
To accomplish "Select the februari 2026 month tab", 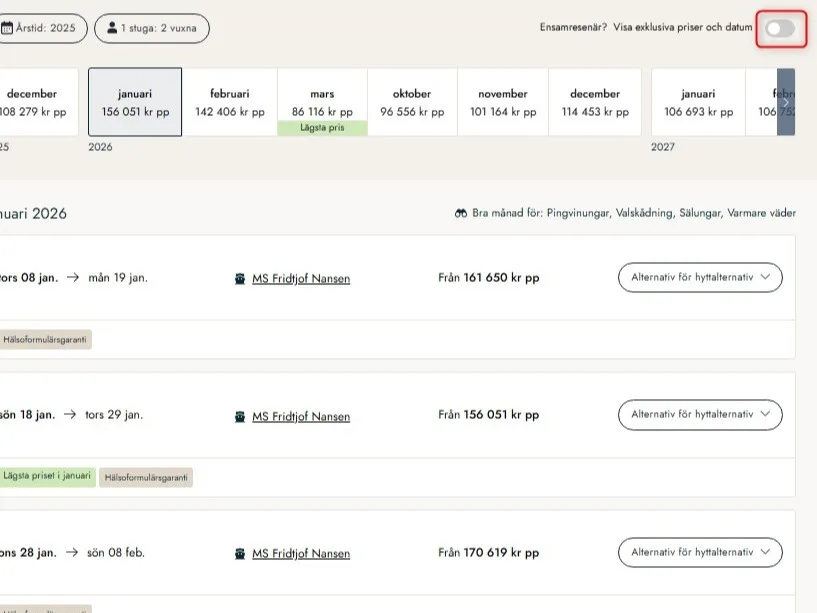I will 230,102.
